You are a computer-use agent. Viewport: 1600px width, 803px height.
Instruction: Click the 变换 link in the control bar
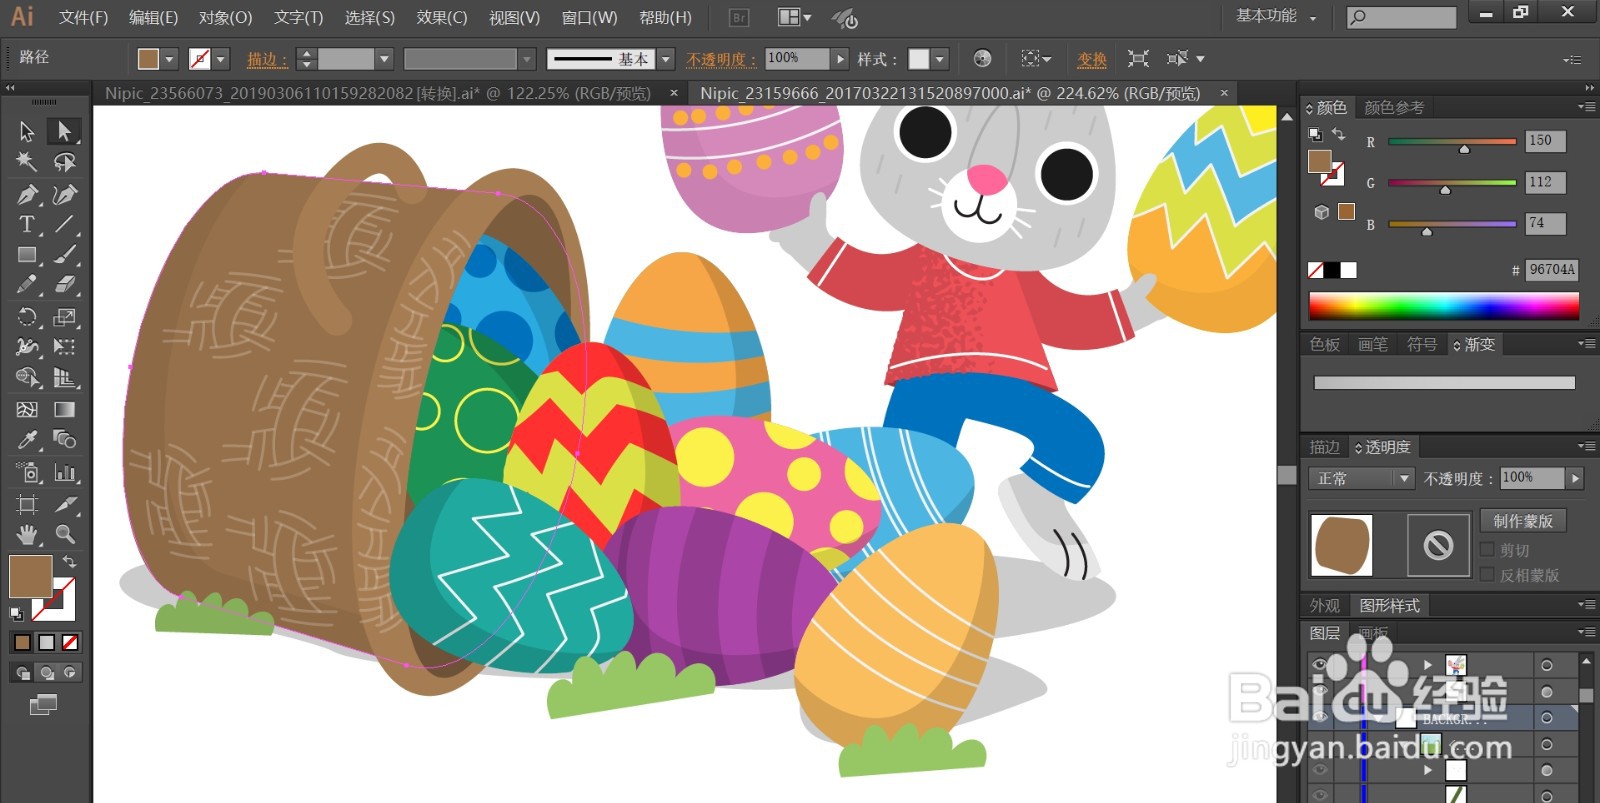(x=1092, y=60)
